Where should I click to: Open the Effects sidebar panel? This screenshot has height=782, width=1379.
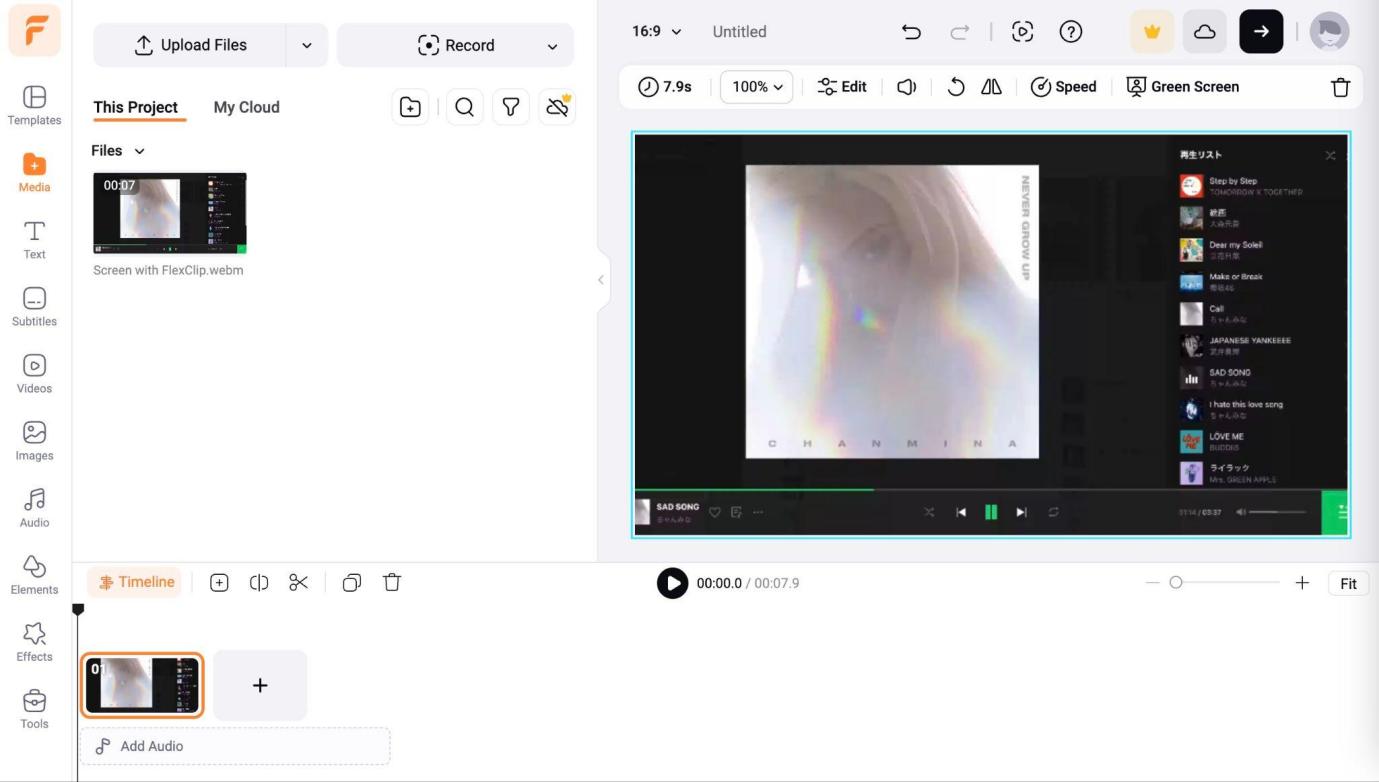tap(34, 642)
